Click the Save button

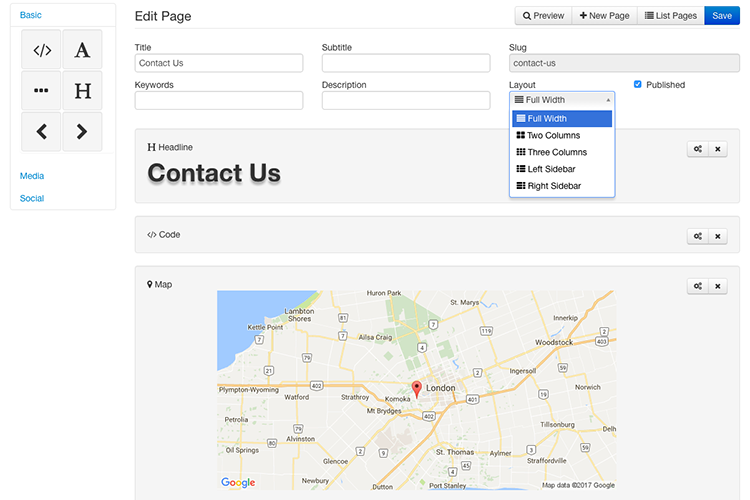(721, 16)
